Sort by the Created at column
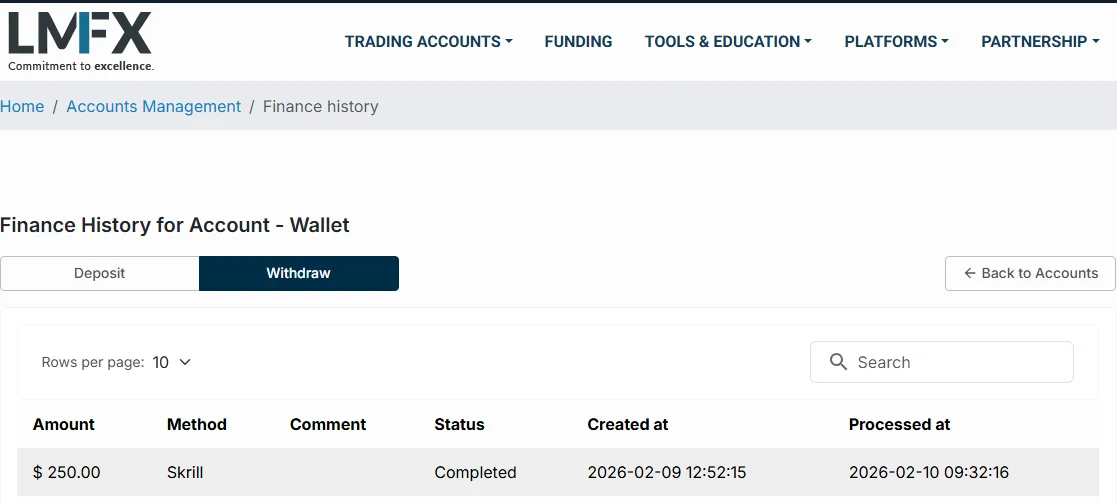The width and height of the screenshot is (1117, 504). coord(627,424)
